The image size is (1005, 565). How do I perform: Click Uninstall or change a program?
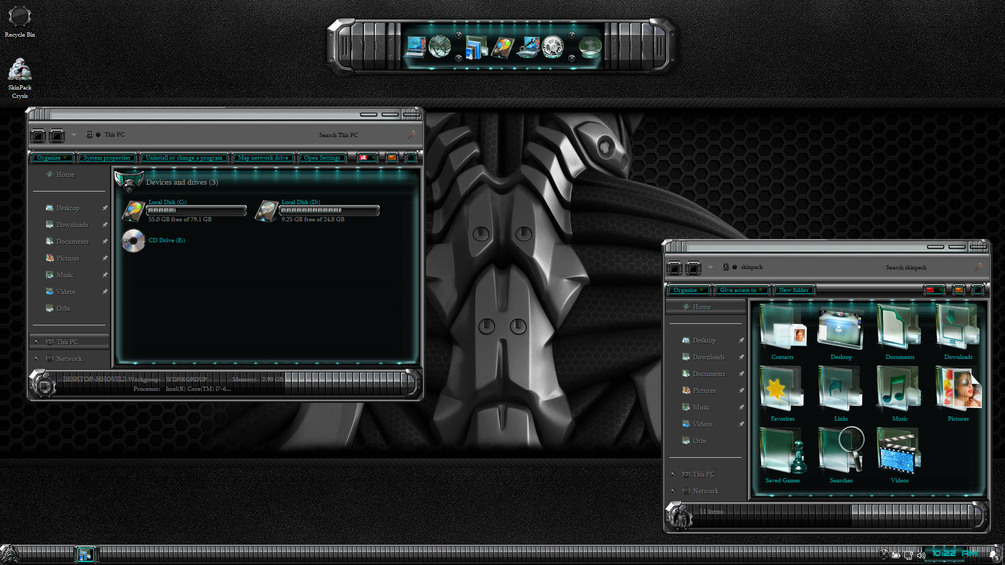(x=184, y=158)
